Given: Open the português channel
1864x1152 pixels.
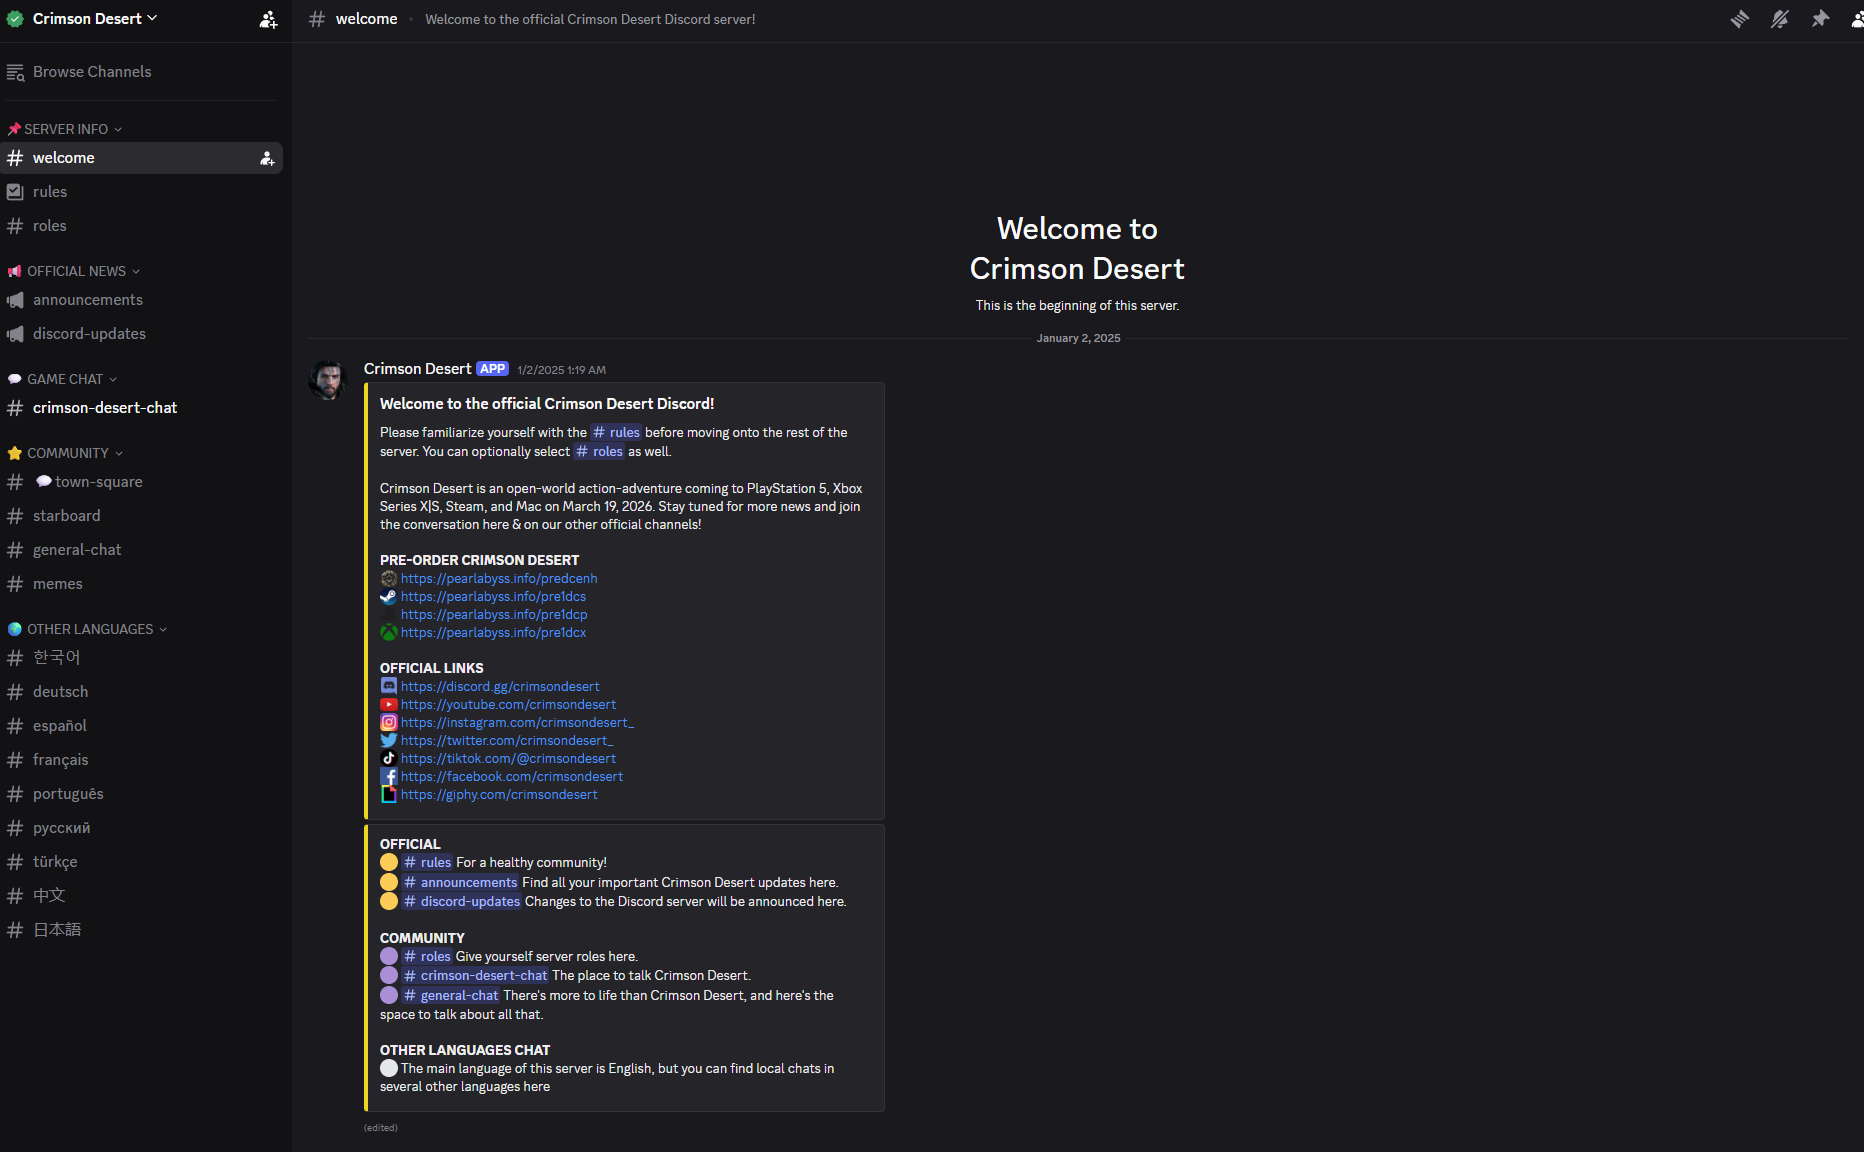Looking at the screenshot, I should (x=142, y=794).
